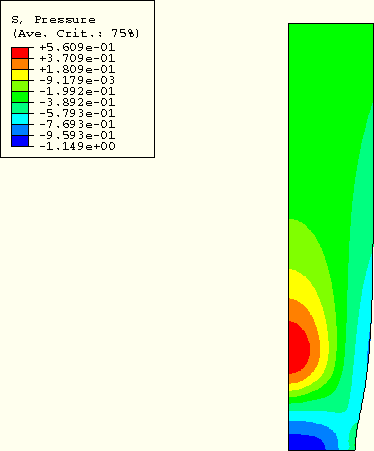Click the Ave. Crit.: 75% label

coord(76,33)
